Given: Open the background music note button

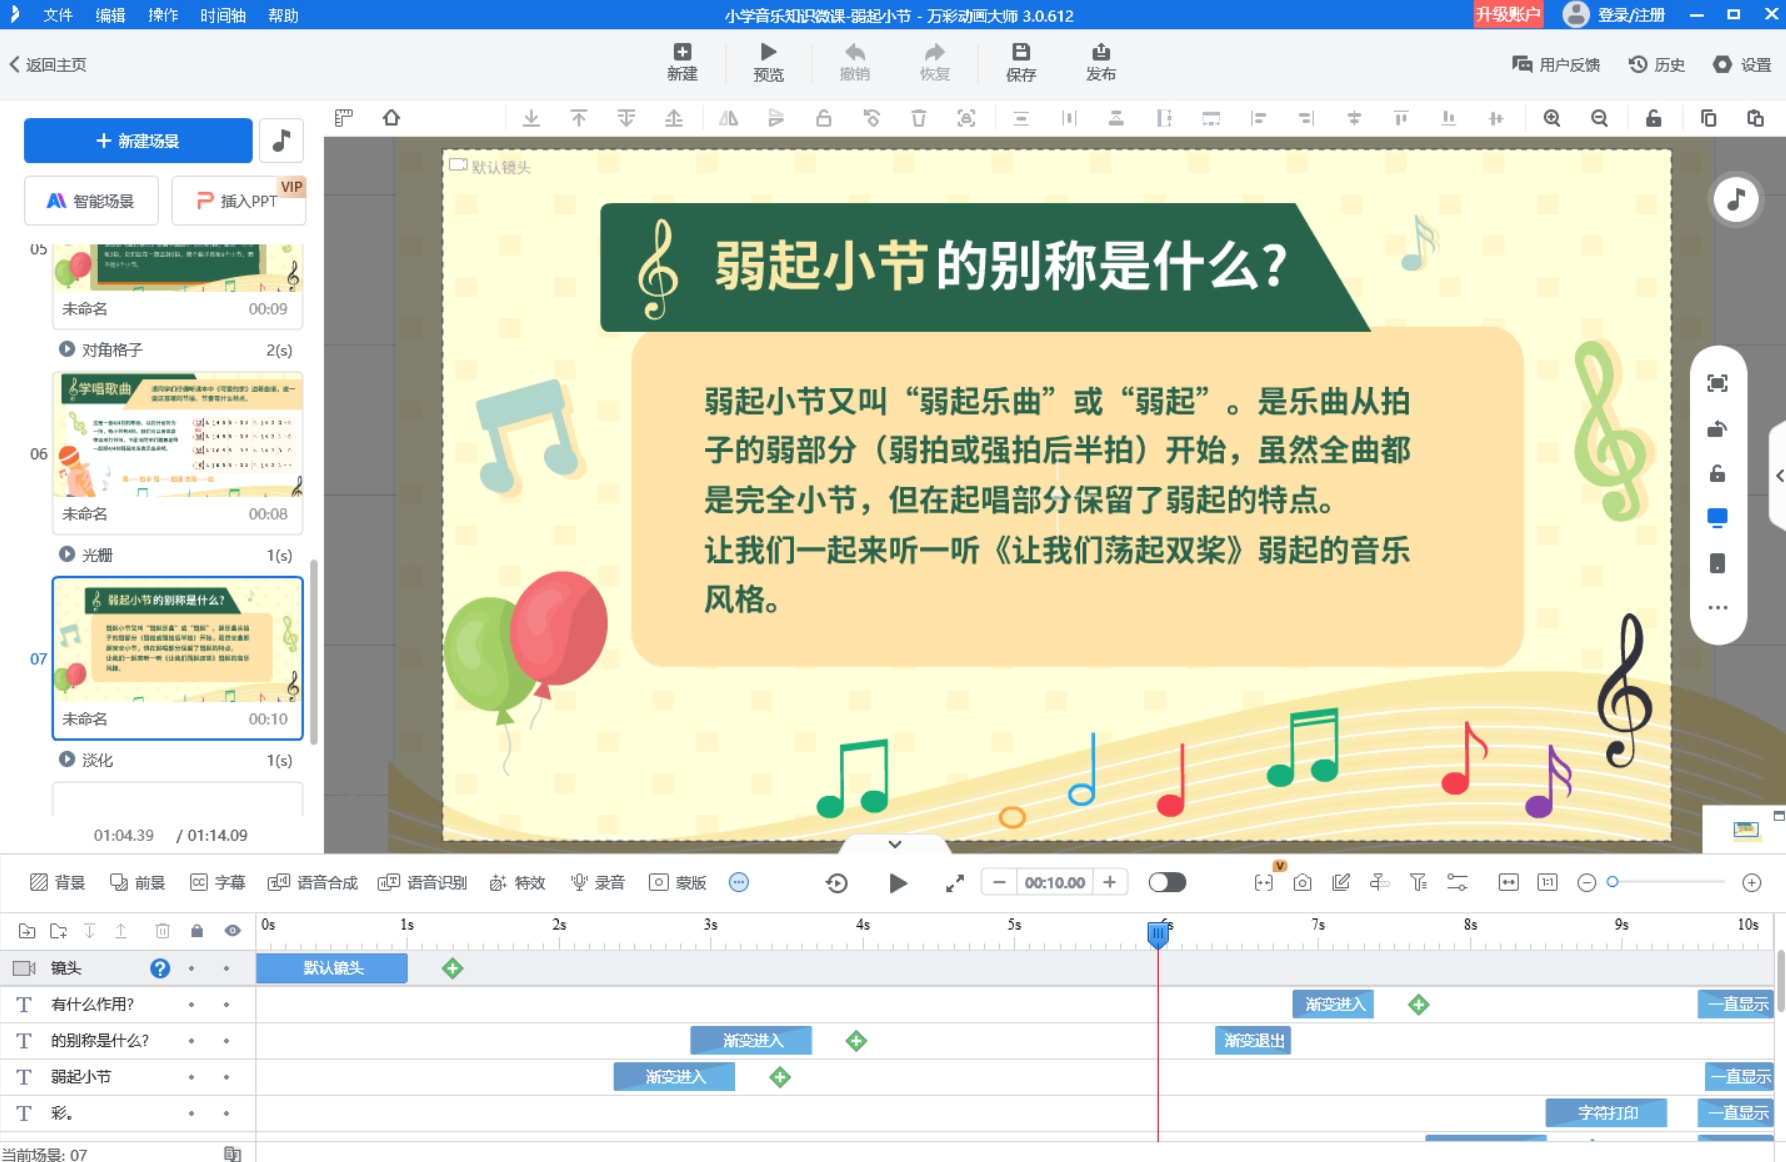Looking at the screenshot, I should click(x=282, y=140).
